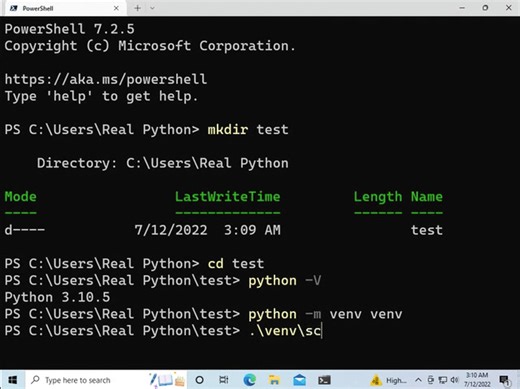
Task: Click the 'Python 3.10.5' output line
Action: click(x=57, y=297)
